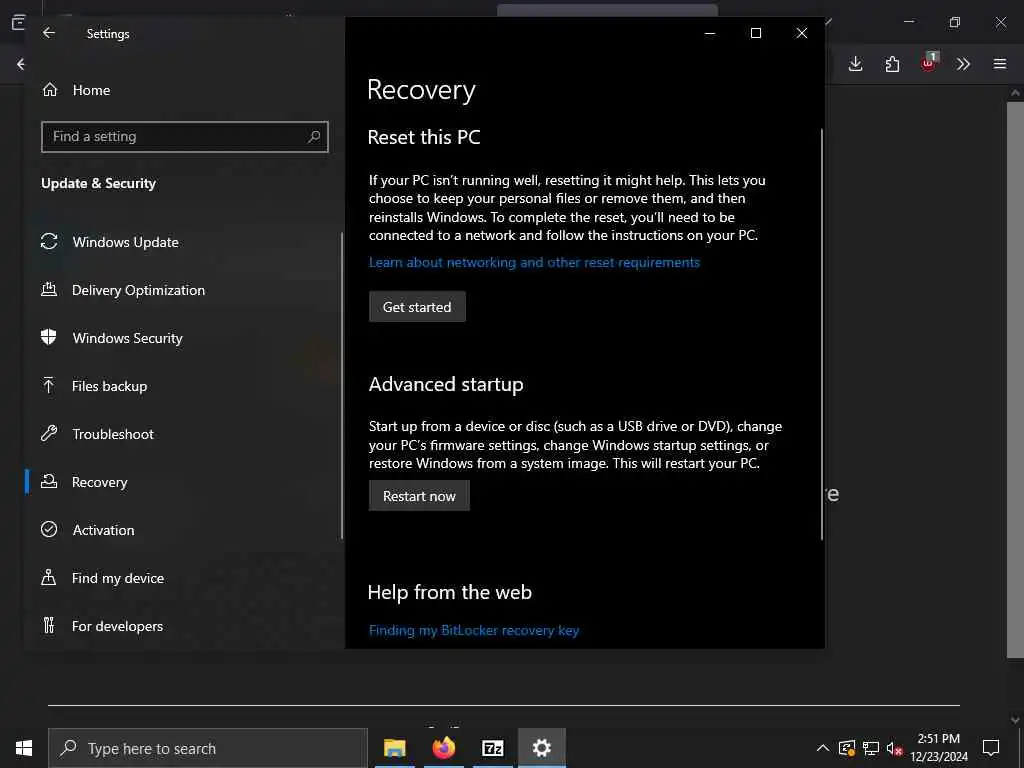Open Finding my BitLocker recovery key link
1024x768 pixels.
pos(474,630)
